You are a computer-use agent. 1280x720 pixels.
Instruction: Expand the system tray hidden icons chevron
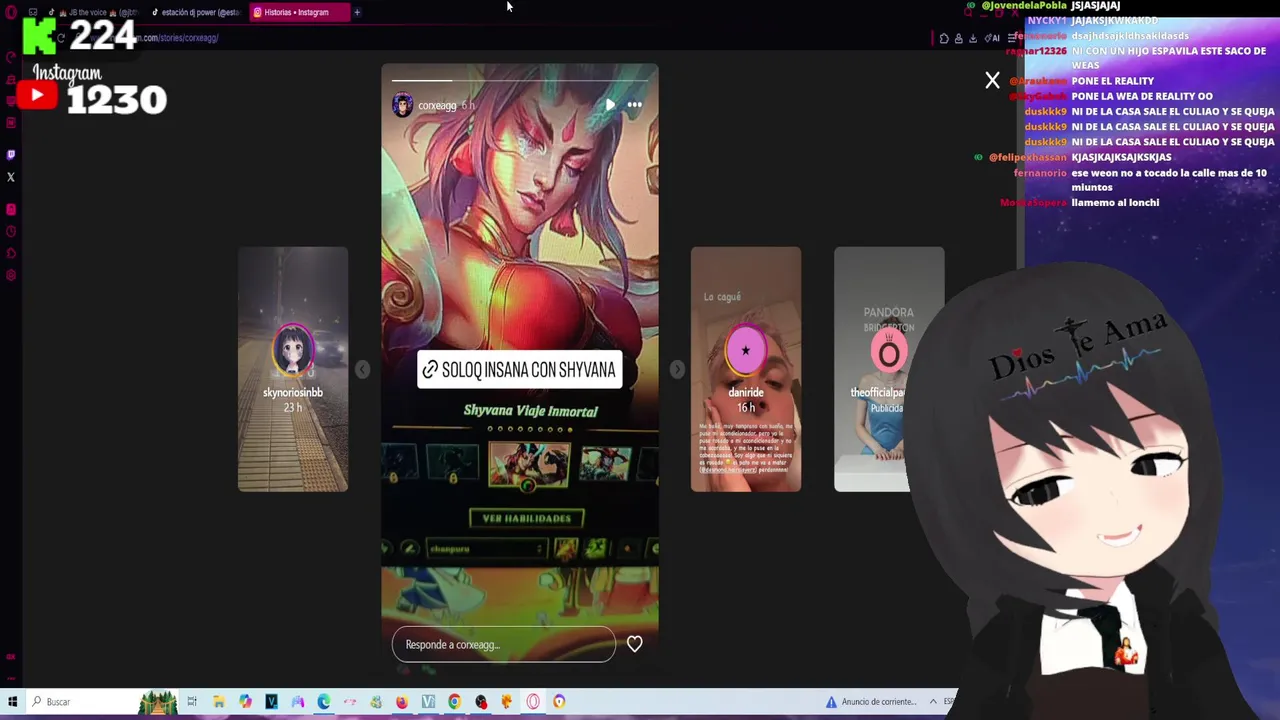[x=933, y=701]
